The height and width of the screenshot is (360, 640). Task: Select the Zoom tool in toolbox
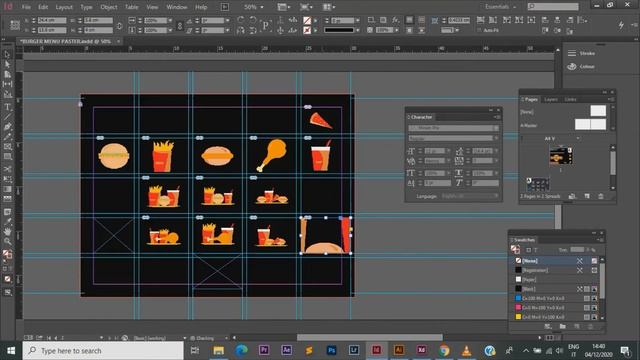[7, 241]
